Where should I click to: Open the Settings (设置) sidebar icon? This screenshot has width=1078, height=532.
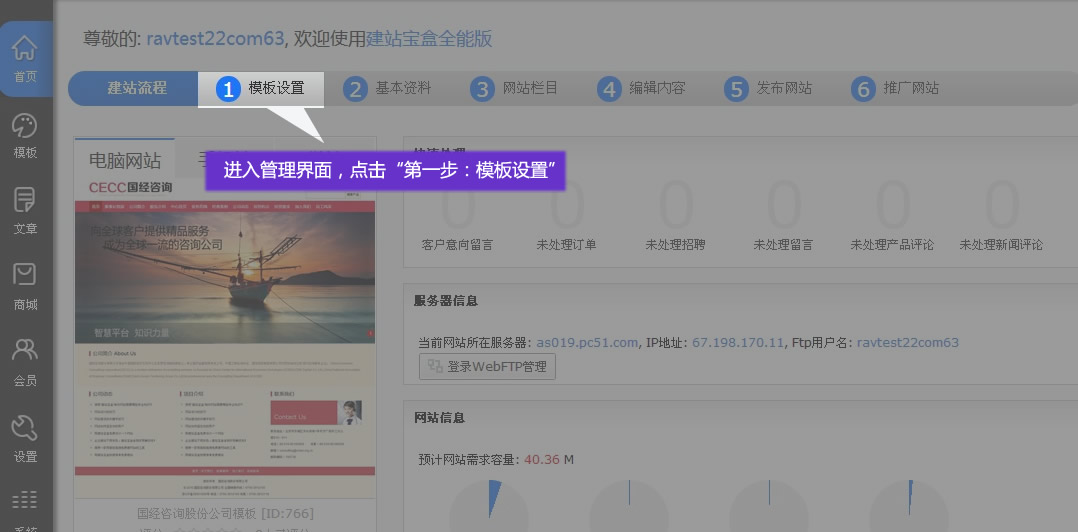[25, 439]
